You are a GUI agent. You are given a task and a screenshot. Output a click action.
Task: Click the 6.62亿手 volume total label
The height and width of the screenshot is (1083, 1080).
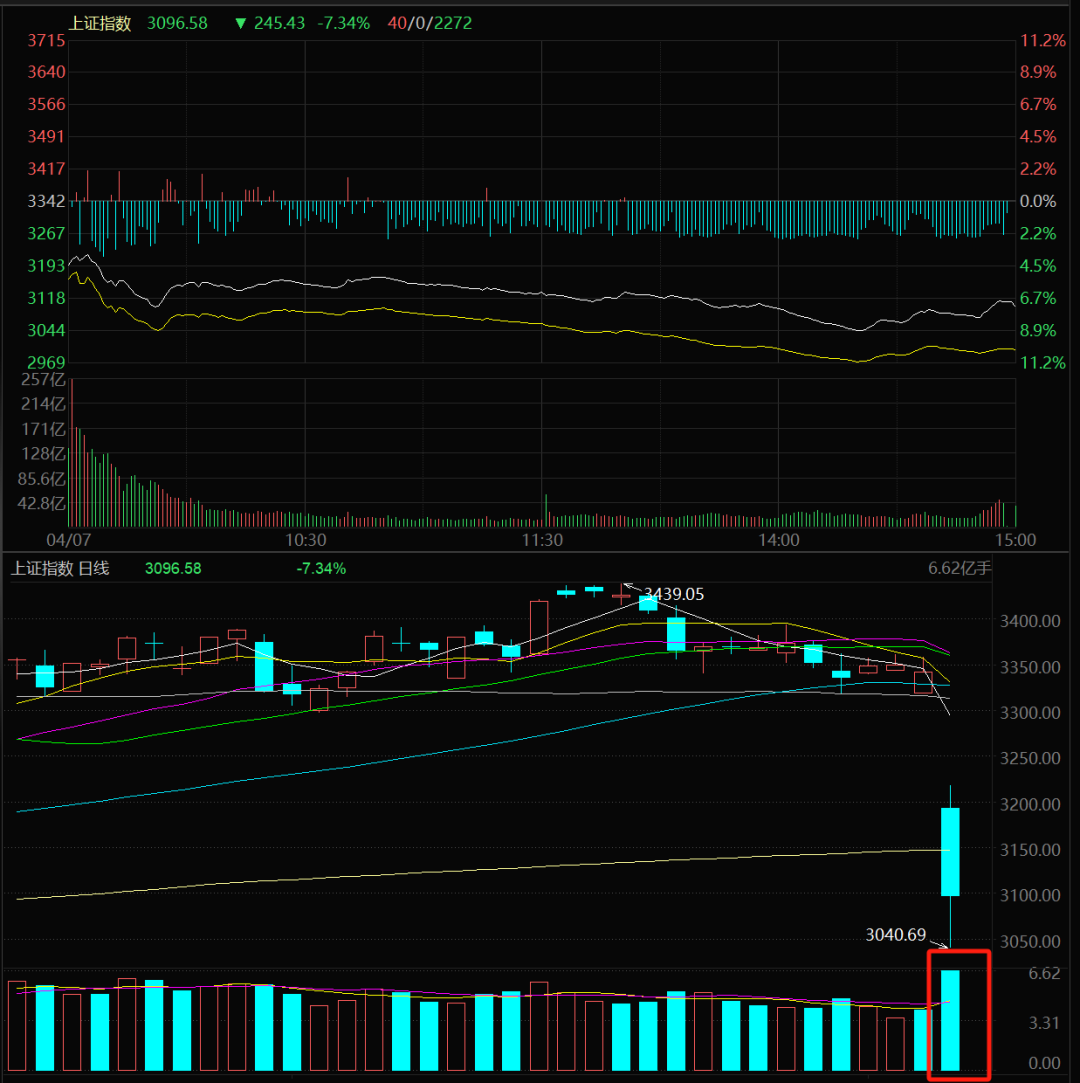tap(960, 568)
